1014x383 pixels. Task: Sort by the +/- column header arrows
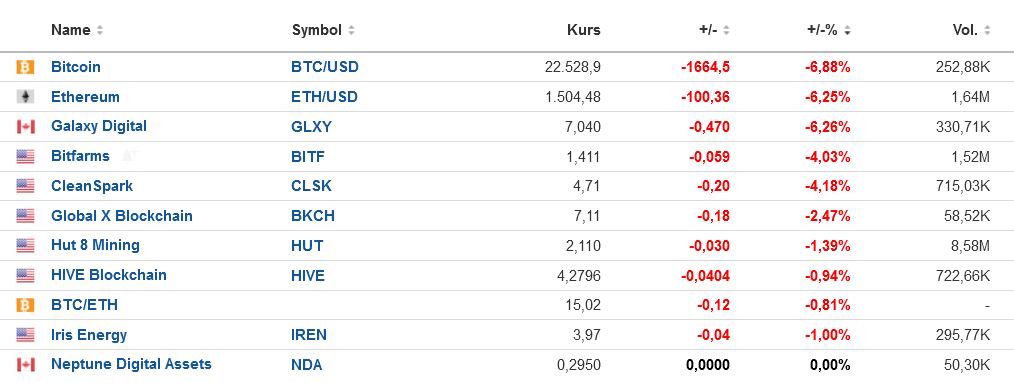pyautogui.click(x=726, y=30)
